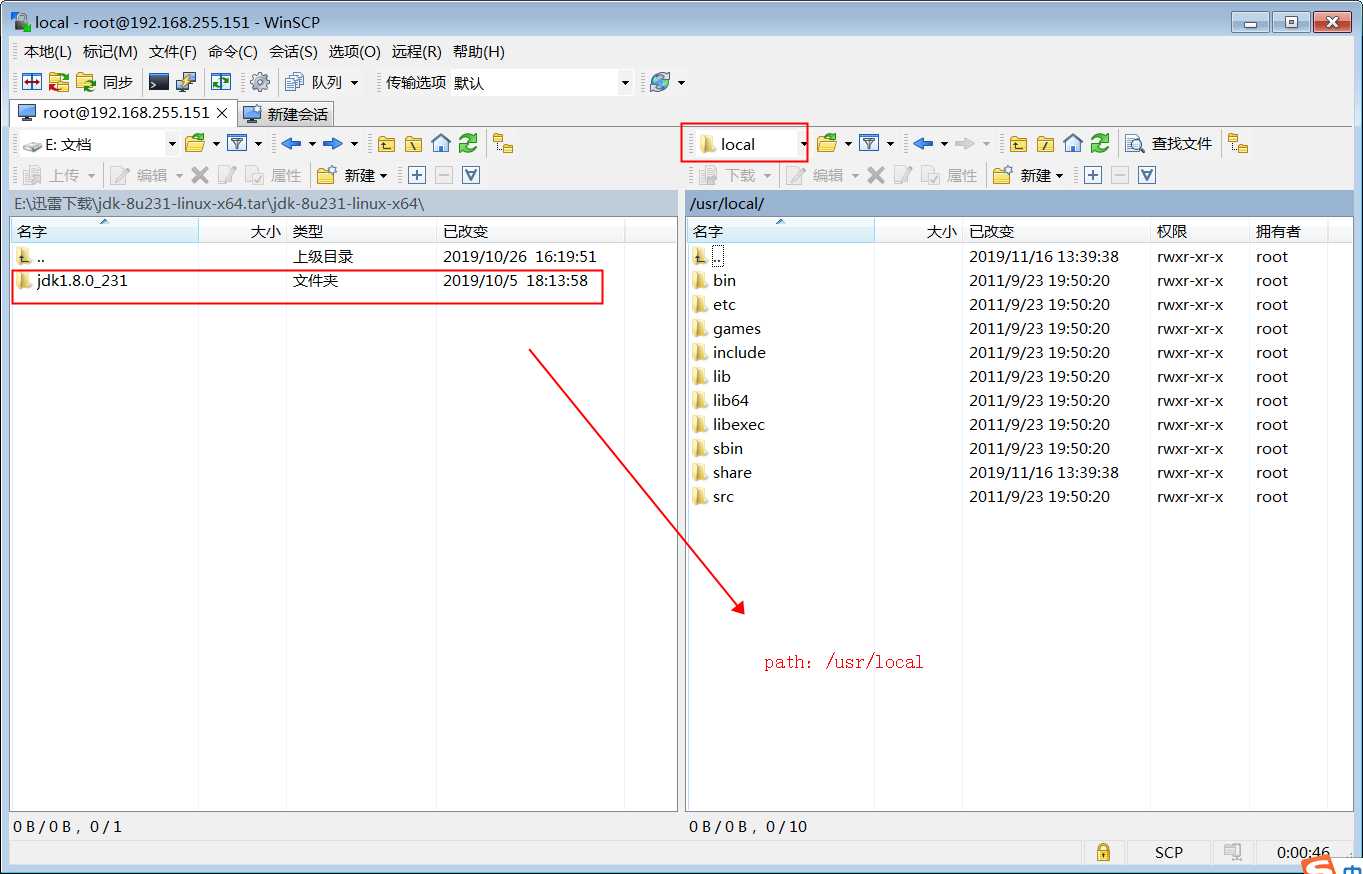This screenshot has width=1363, height=874.
Task: Go to local parent directory icon
Action: tap(387, 144)
